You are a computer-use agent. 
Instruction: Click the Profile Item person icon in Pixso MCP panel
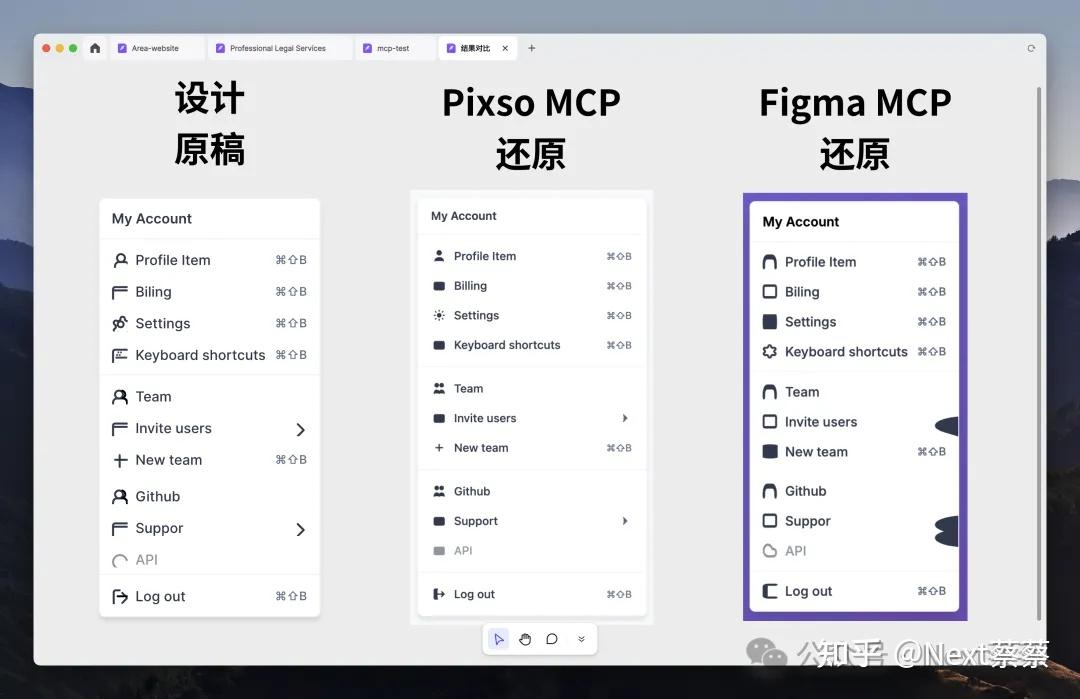click(437, 255)
